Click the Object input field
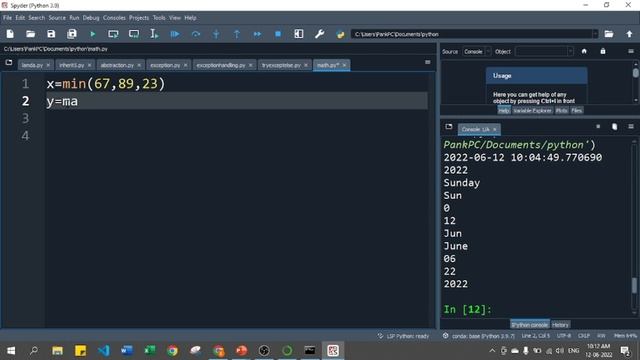The image size is (640, 360). [x=541, y=51]
